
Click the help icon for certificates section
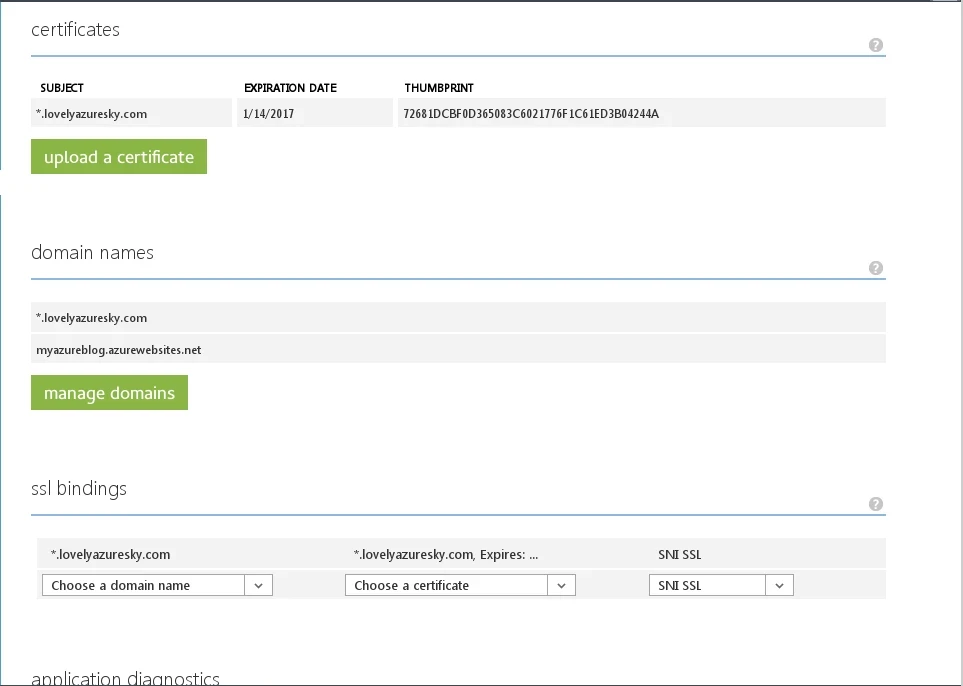tap(876, 45)
